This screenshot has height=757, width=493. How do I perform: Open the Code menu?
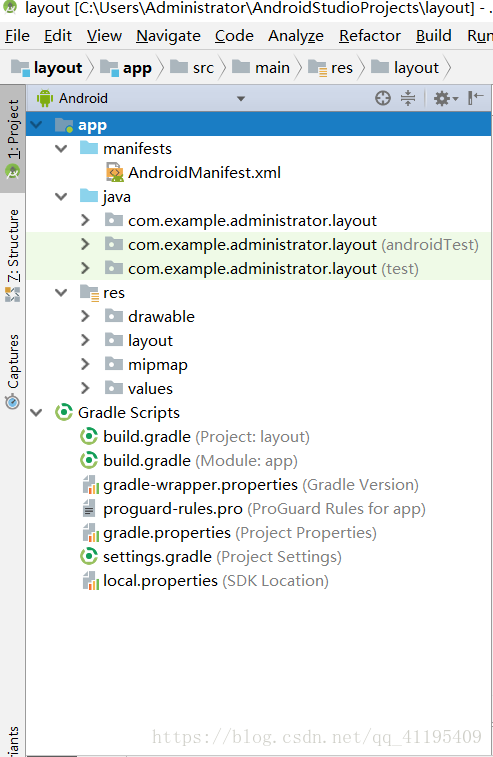[x=234, y=36]
